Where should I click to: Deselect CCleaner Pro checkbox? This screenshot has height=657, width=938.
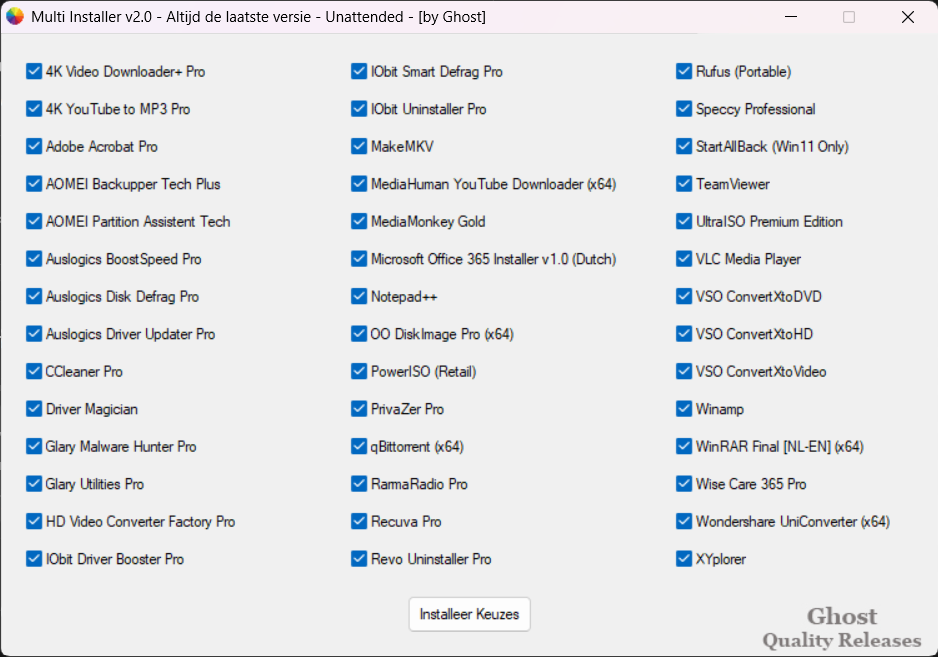[34, 372]
